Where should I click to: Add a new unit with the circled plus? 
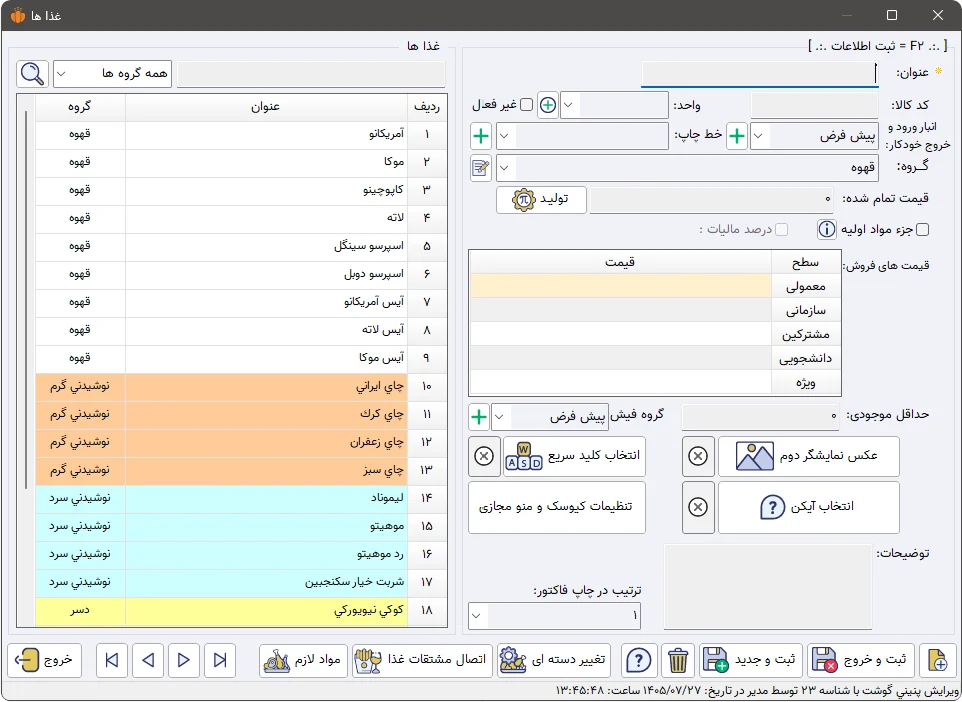coord(548,106)
